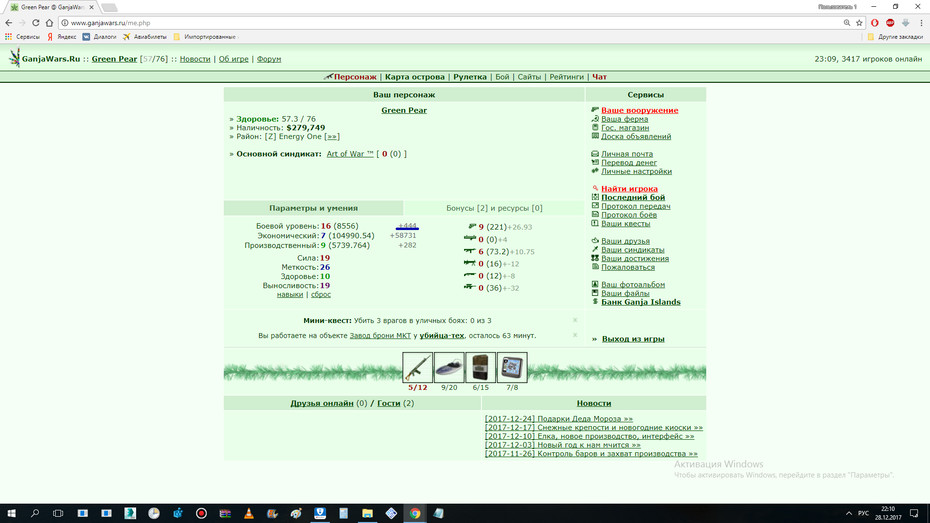Click the magnifier icon beside Найти игрока

click(x=595, y=188)
